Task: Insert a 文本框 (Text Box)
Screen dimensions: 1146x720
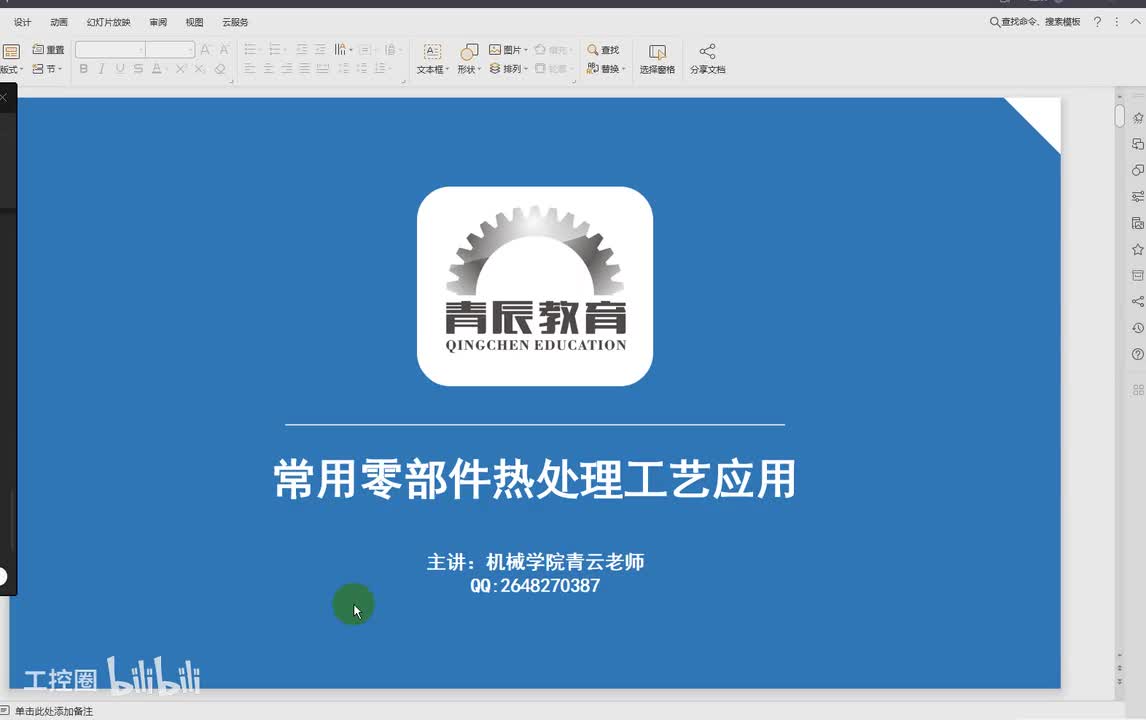Action: click(432, 59)
